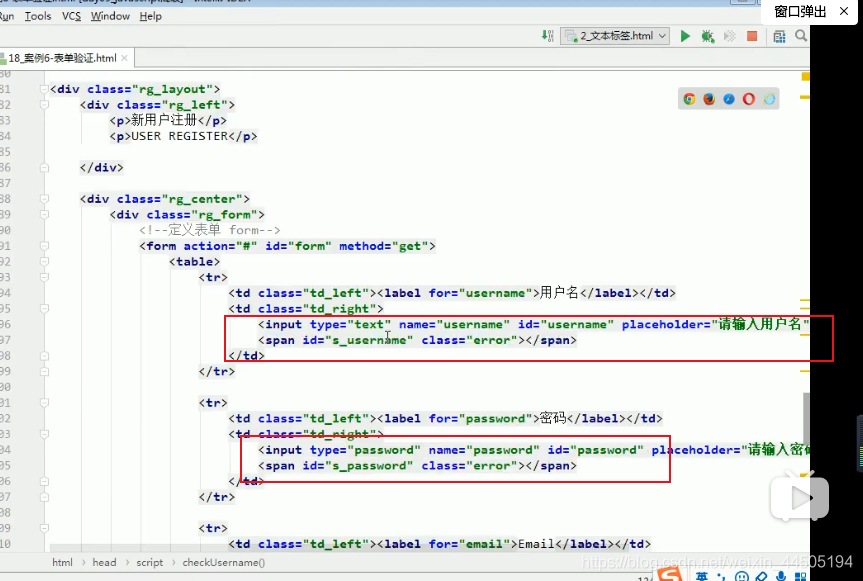Dismiss the 窗口弹出 overlay with X
The image size is (863, 581).
coord(844,11)
